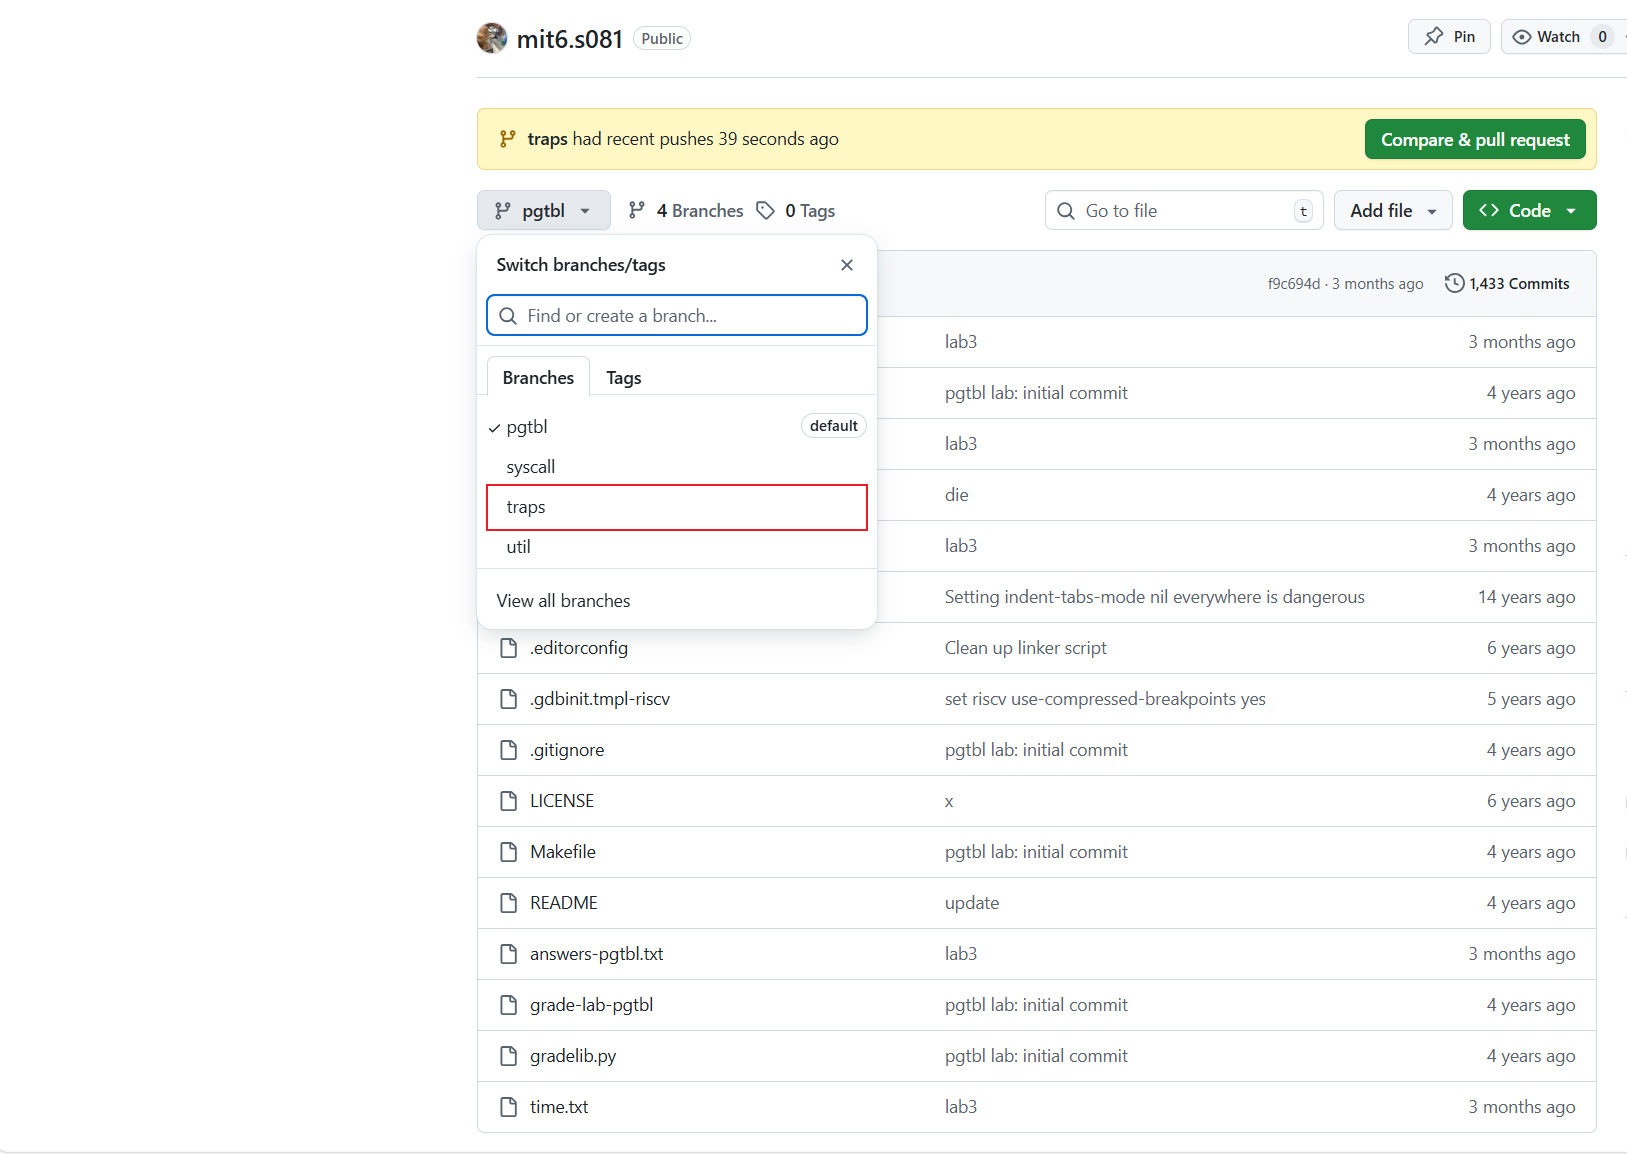Click file icon next to .editorconfig
The height and width of the screenshot is (1154, 1627).
tap(509, 648)
